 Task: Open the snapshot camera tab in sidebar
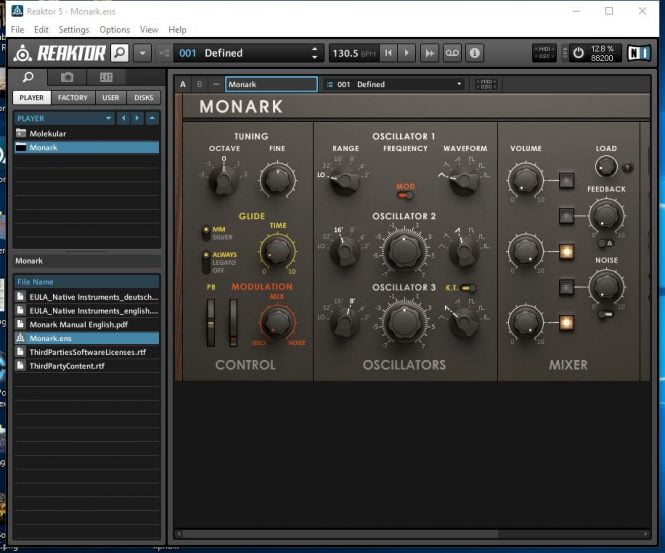pos(67,77)
